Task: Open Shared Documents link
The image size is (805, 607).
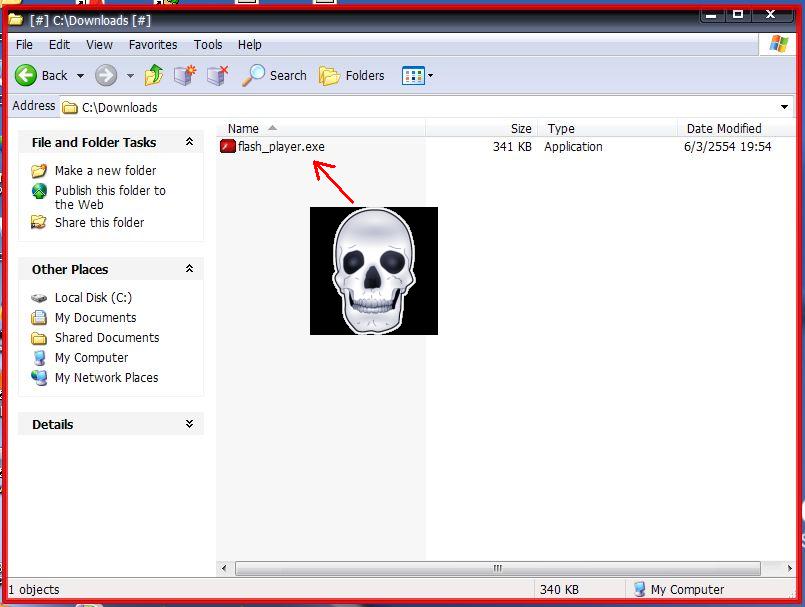Action: (107, 337)
